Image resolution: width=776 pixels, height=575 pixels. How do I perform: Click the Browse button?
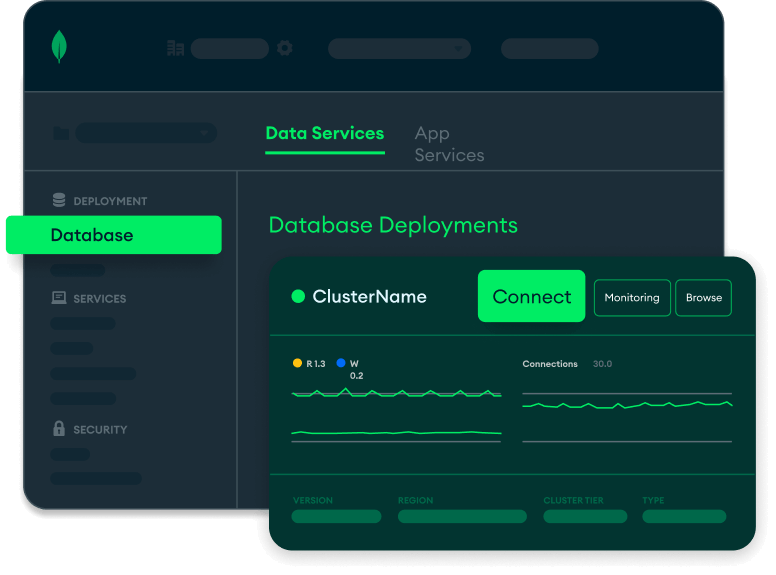pos(703,297)
